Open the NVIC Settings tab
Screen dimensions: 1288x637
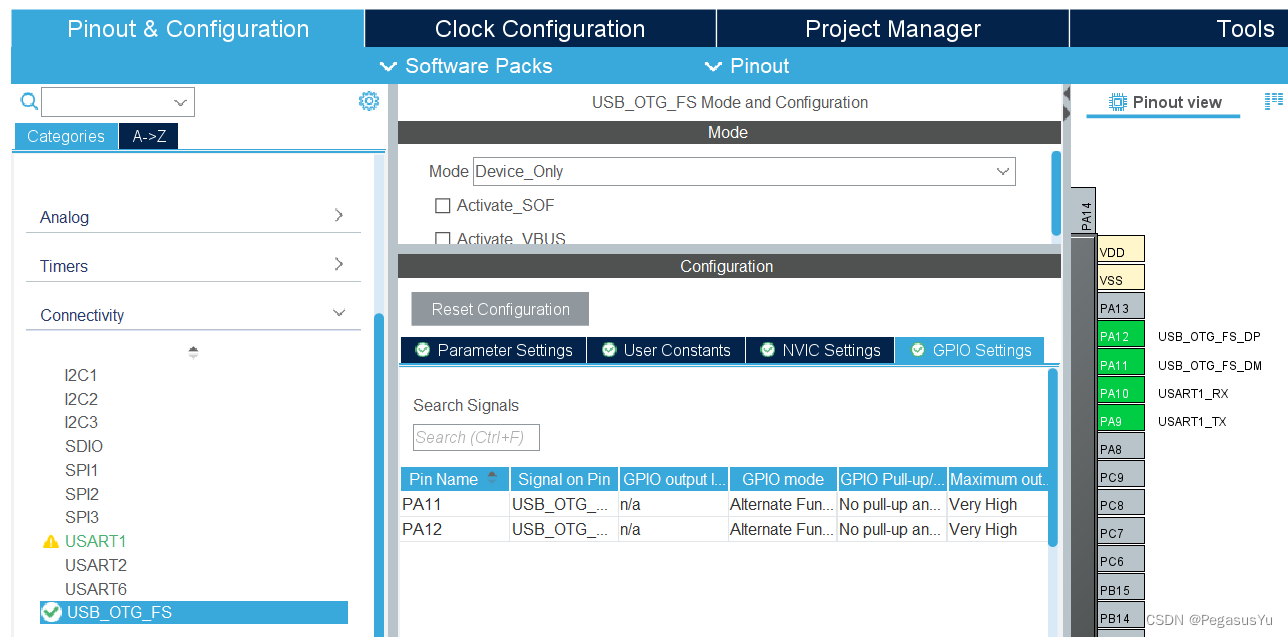click(x=820, y=350)
